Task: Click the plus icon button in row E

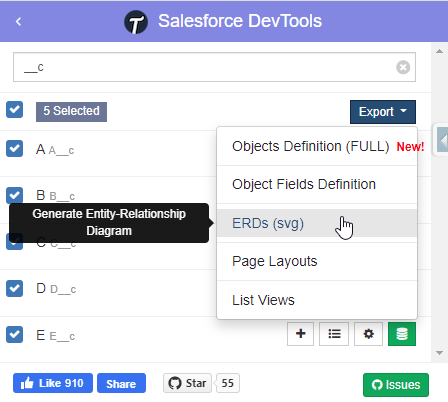Action: [300, 334]
